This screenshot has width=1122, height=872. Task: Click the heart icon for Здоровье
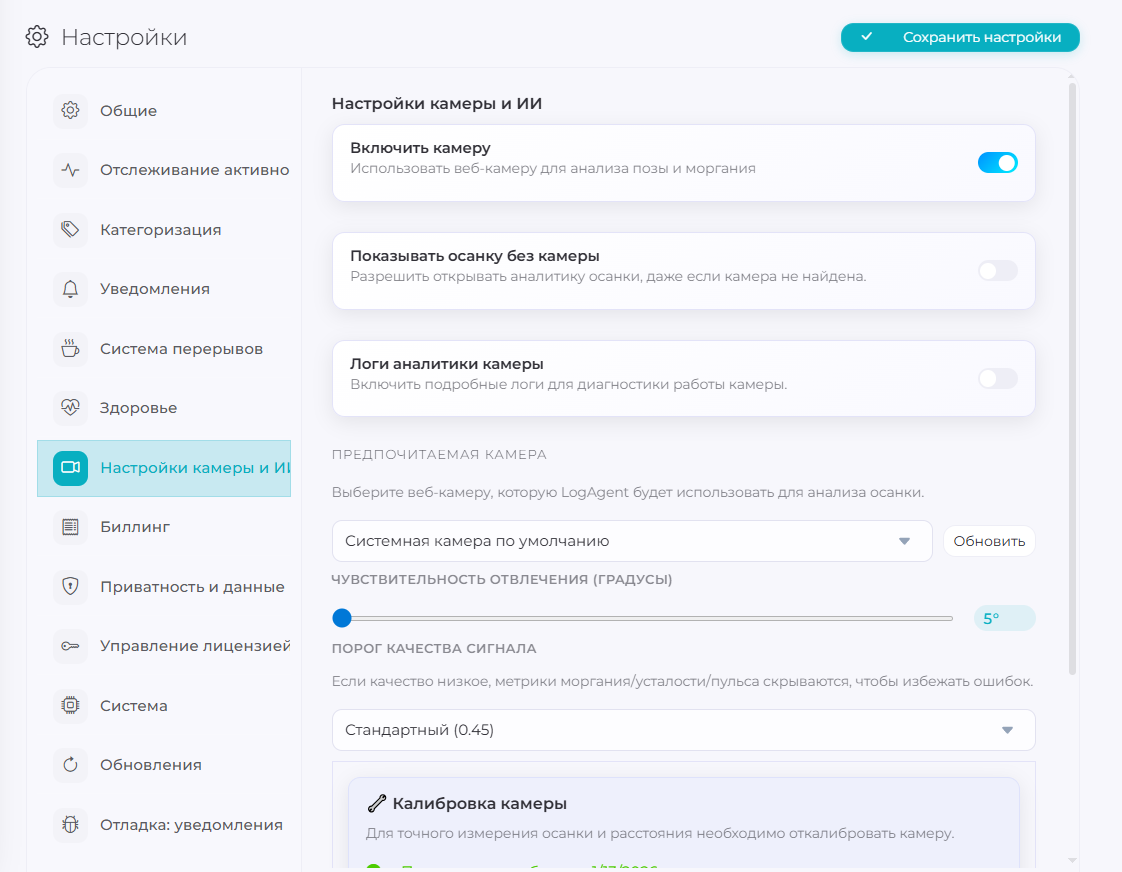coord(70,408)
